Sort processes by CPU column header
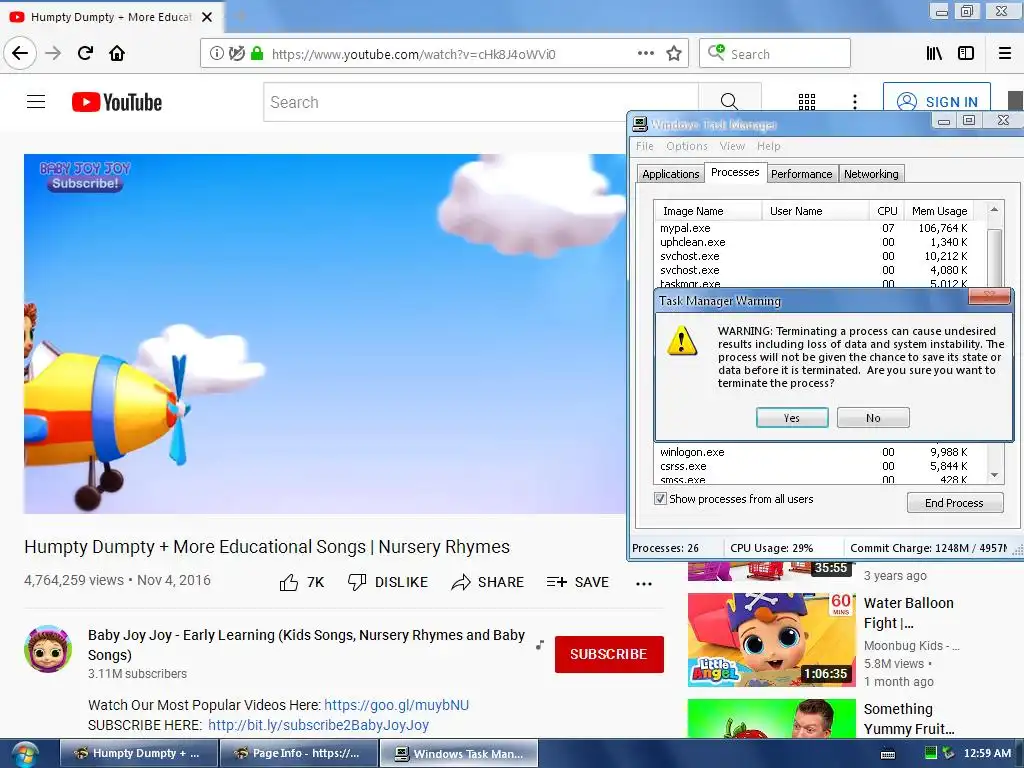This screenshot has height=768, width=1024. point(886,211)
